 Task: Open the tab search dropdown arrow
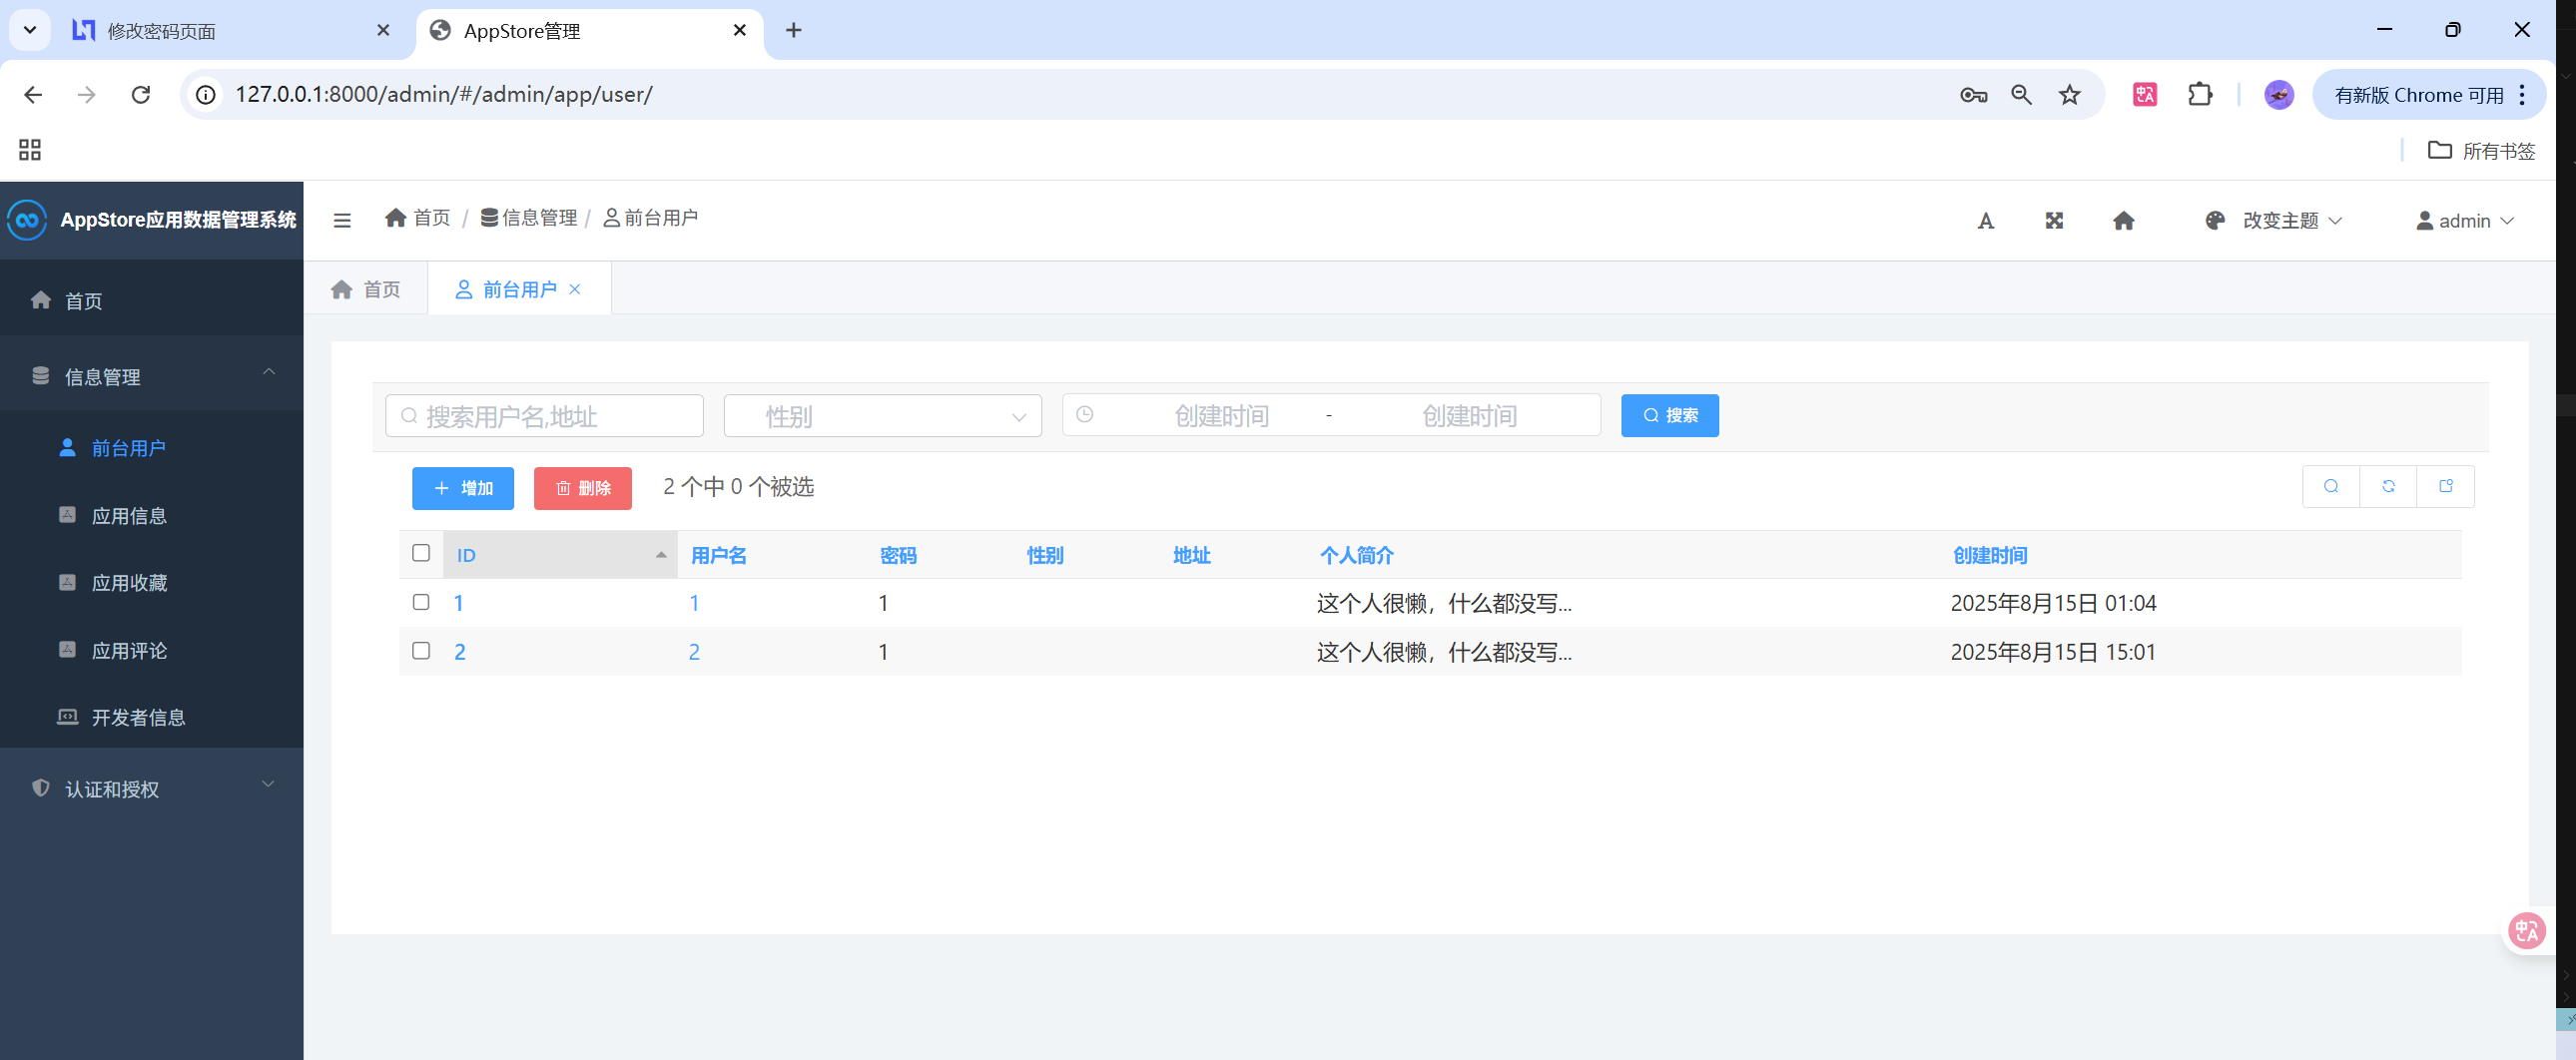[30, 30]
